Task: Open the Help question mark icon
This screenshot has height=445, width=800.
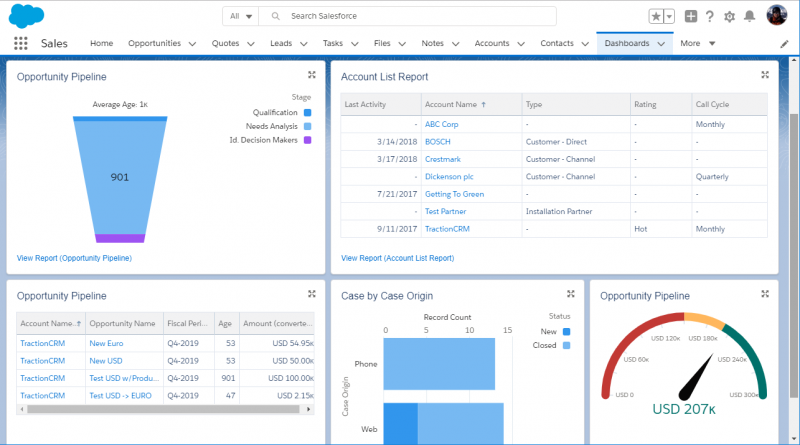Action: click(710, 16)
